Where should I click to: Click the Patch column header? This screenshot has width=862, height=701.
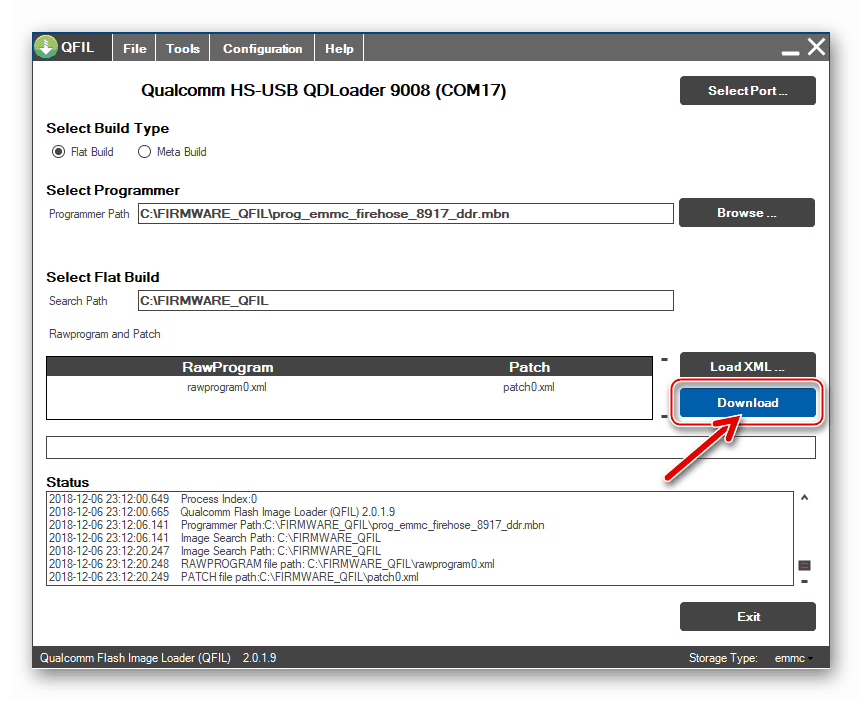pos(529,367)
